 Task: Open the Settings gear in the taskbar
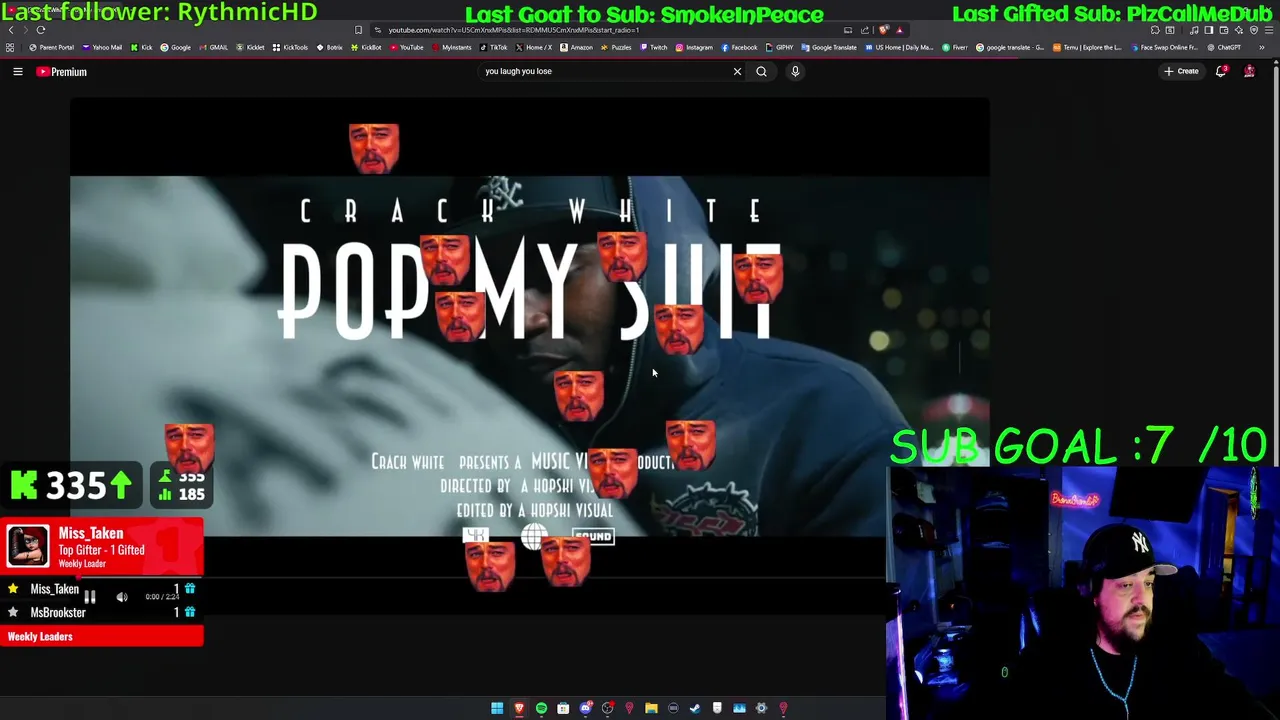point(761,708)
